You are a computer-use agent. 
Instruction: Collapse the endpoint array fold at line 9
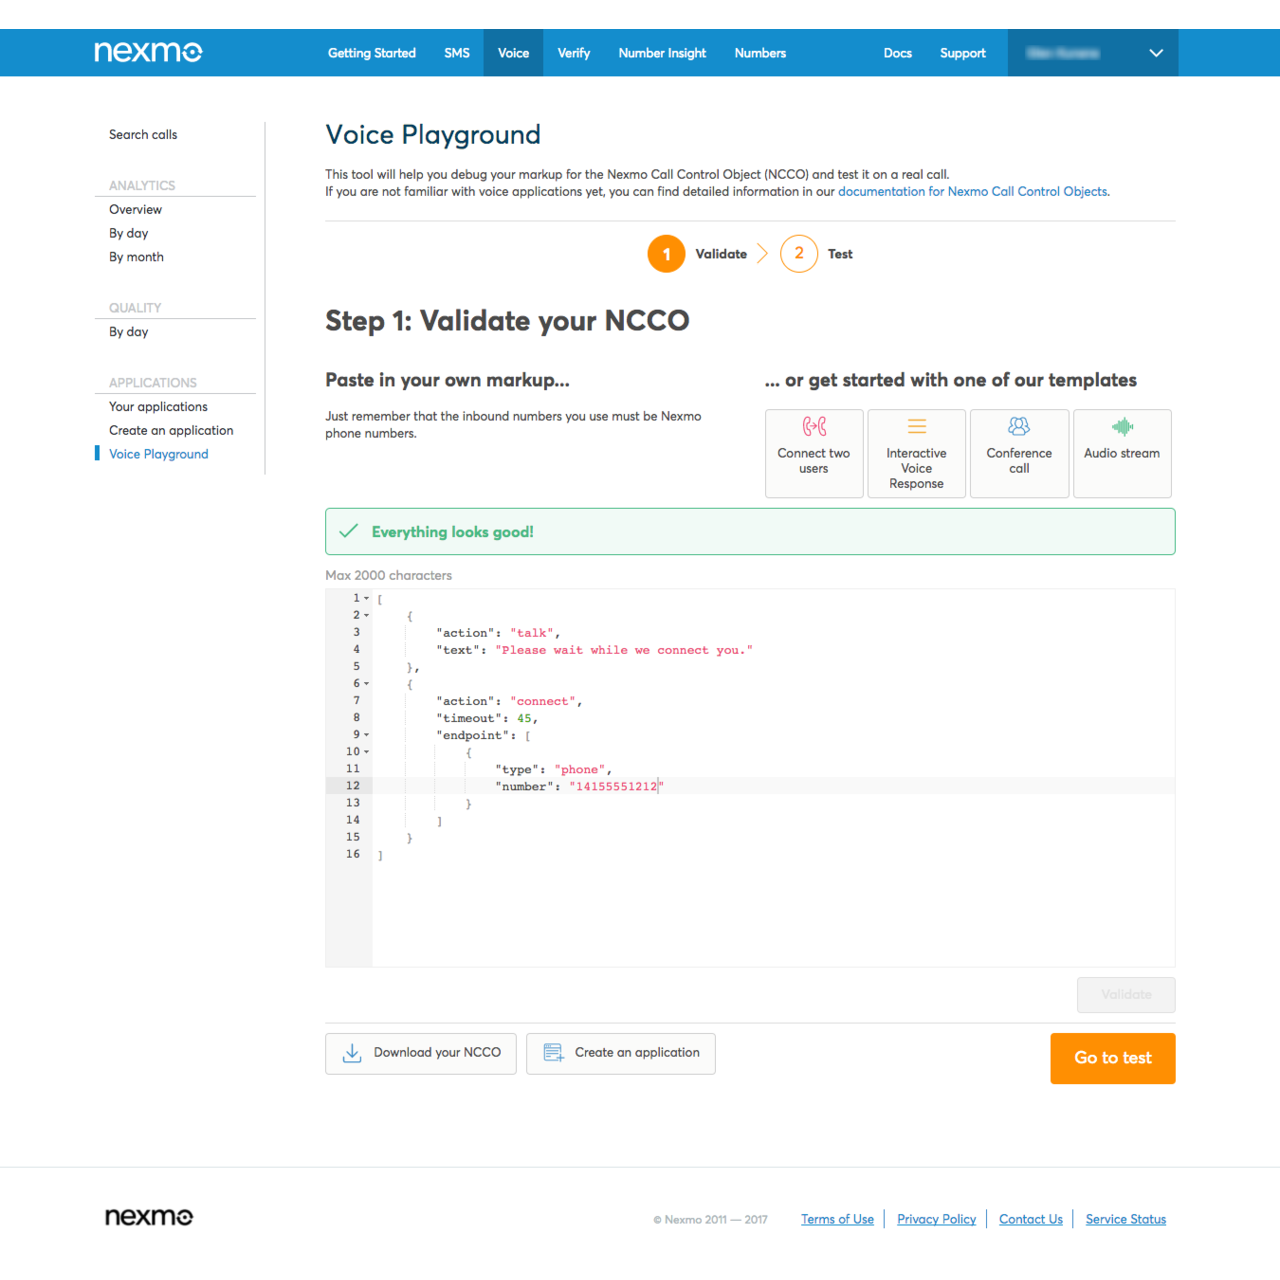366,735
